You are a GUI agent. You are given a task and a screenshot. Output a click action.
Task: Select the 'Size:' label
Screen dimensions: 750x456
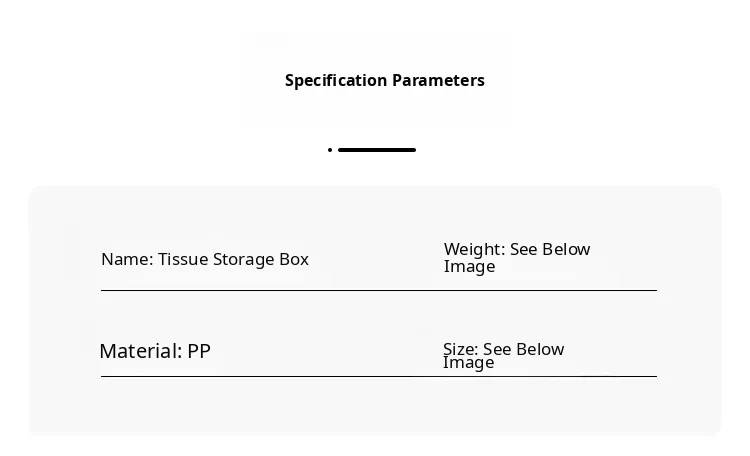[461, 349]
